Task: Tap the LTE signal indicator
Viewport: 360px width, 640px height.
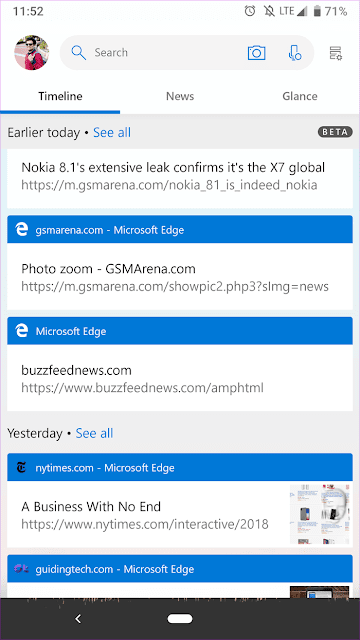Action: [293, 11]
